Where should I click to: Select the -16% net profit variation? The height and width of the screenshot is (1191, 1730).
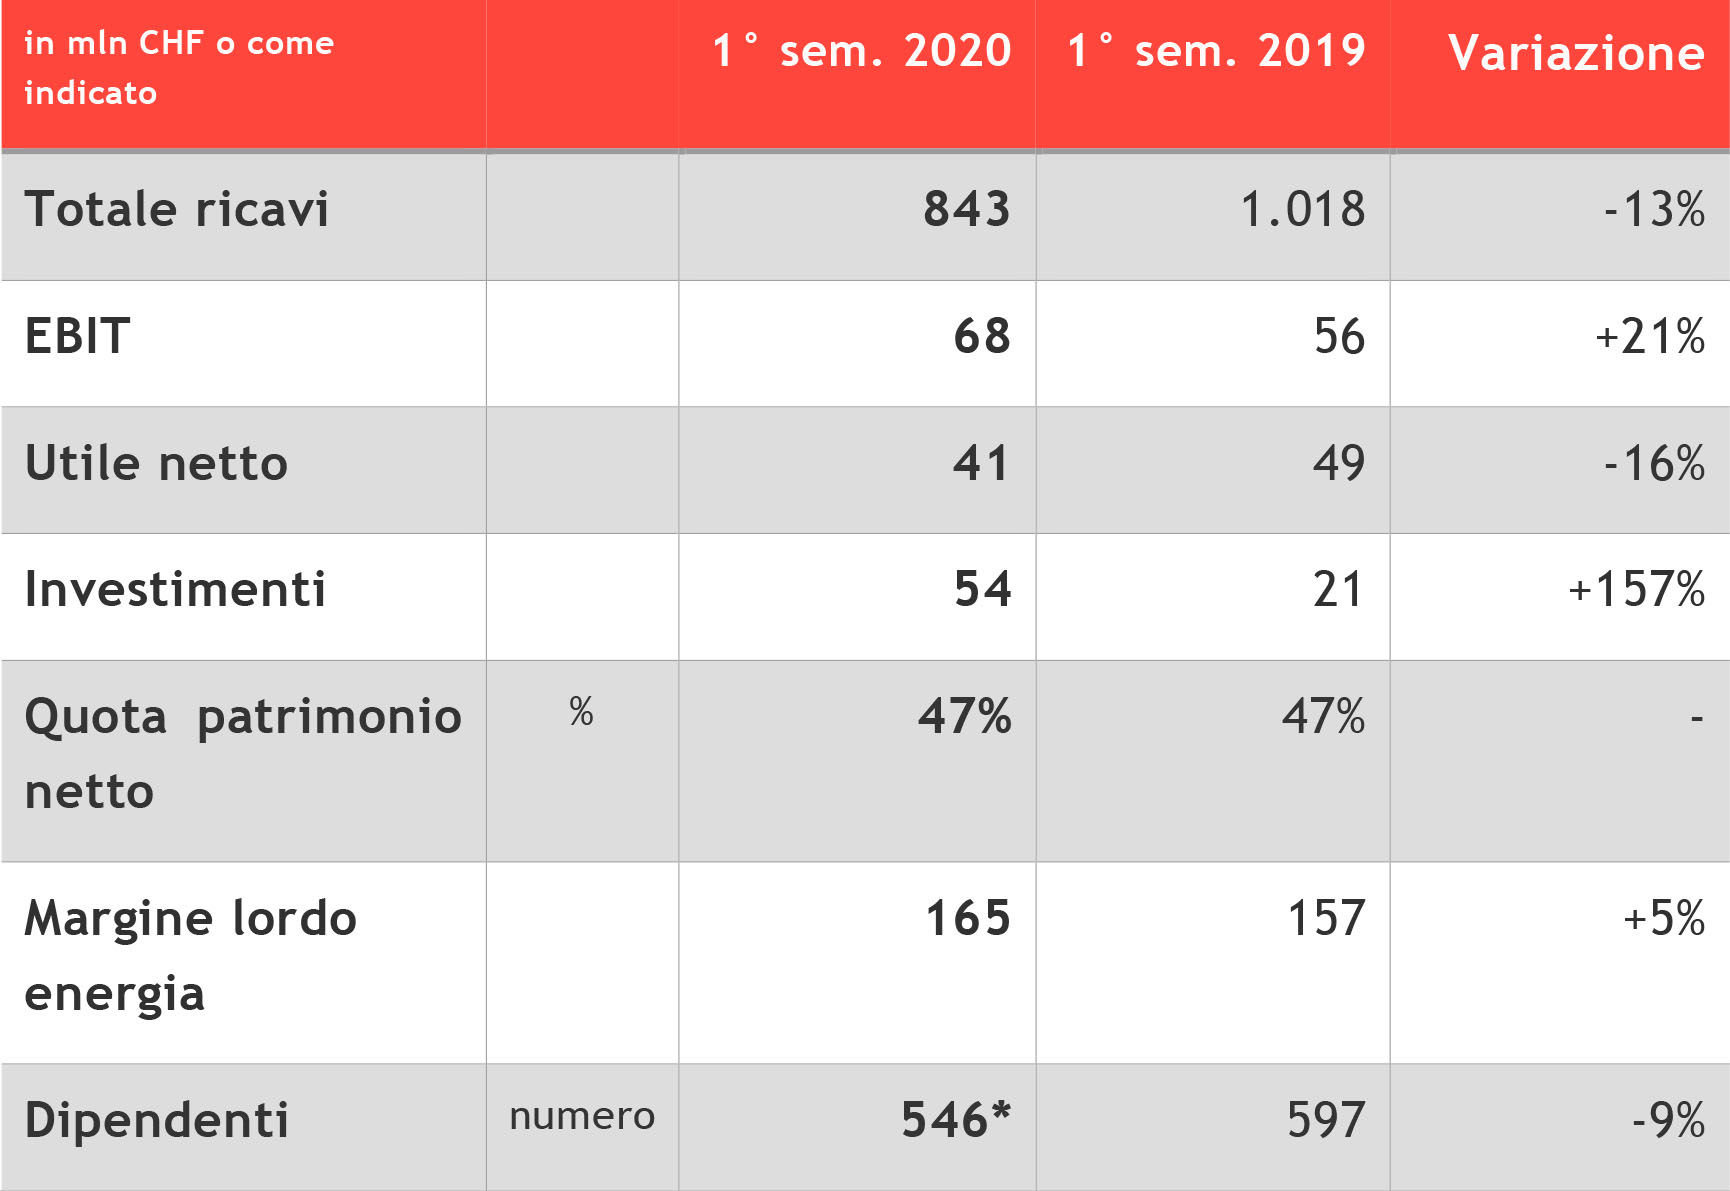click(x=1654, y=464)
